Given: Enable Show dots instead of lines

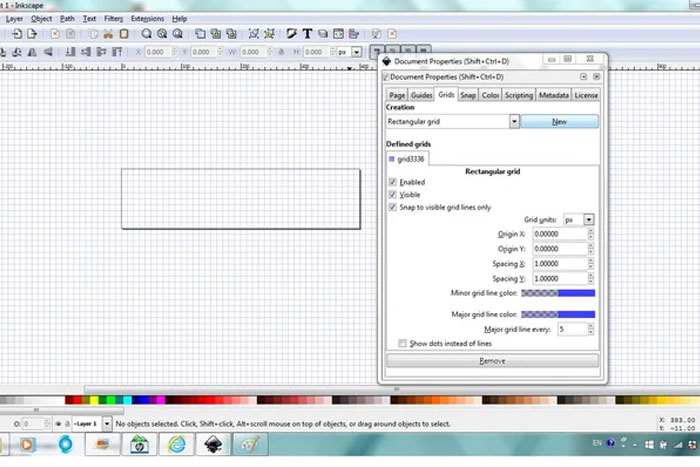Looking at the screenshot, I should 402,343.
